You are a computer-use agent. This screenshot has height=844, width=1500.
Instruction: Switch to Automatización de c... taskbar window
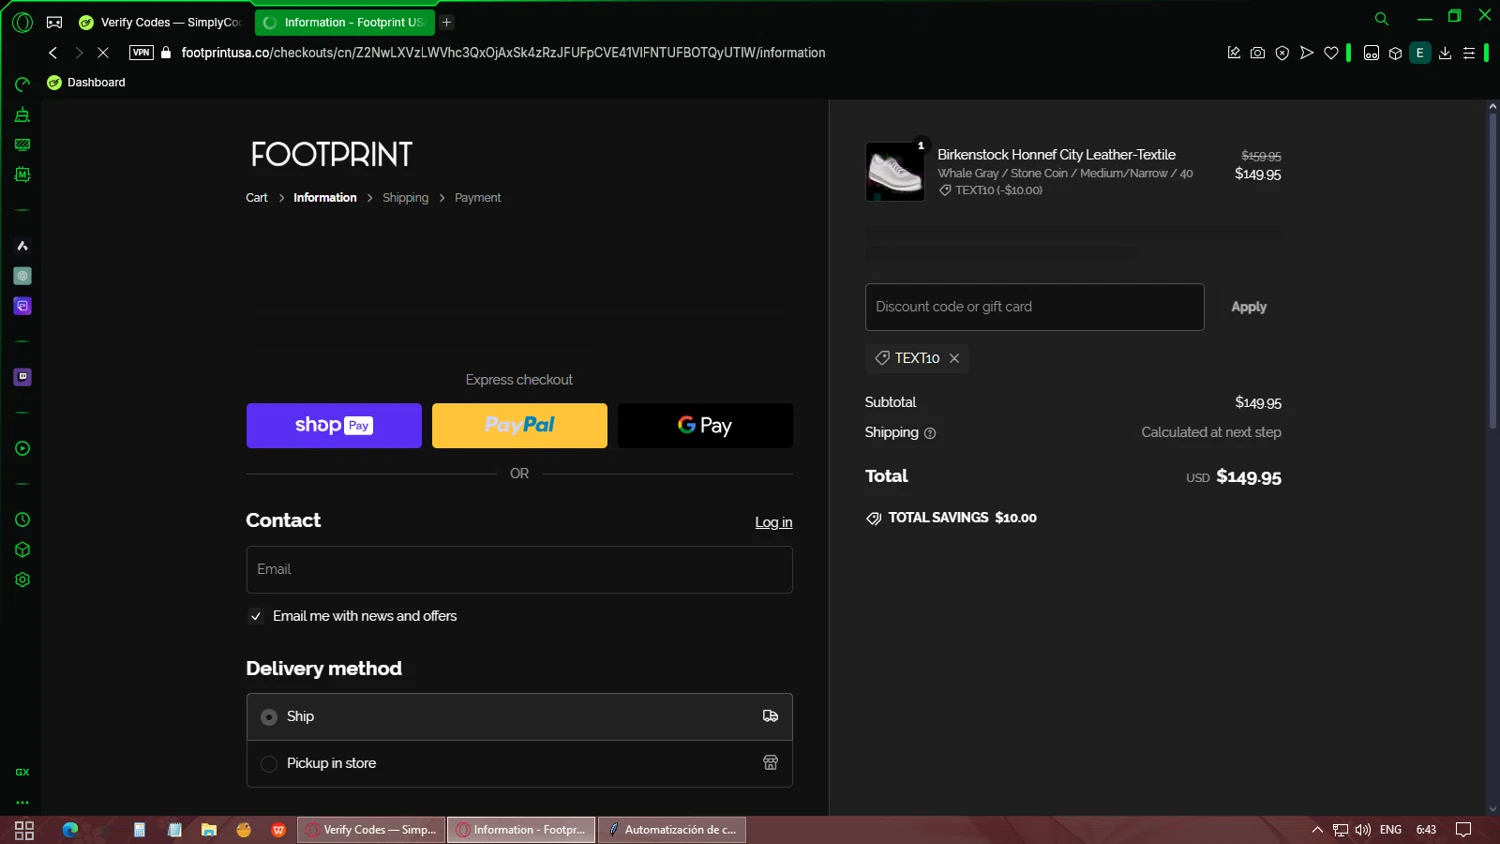point(672,830)
